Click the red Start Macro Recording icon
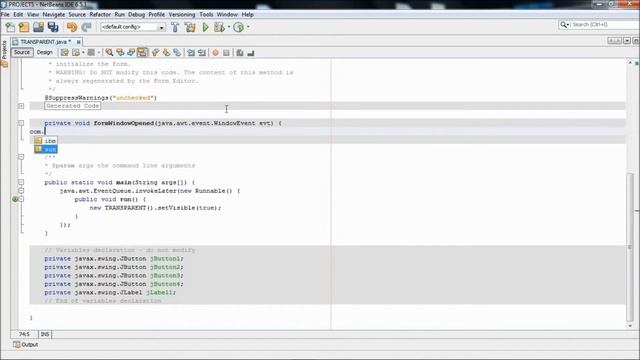This screenshot has height=360, width=640. 216,53
